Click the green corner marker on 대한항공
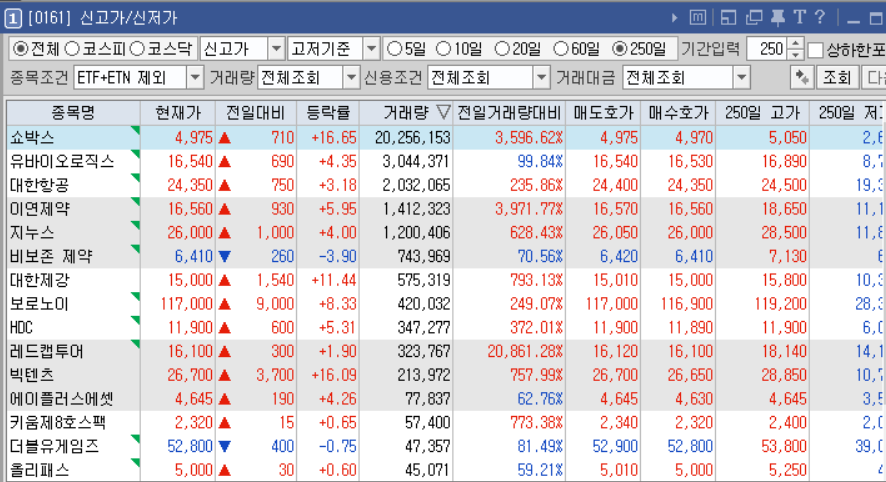The image size is (886, 482). pos(135,177)
